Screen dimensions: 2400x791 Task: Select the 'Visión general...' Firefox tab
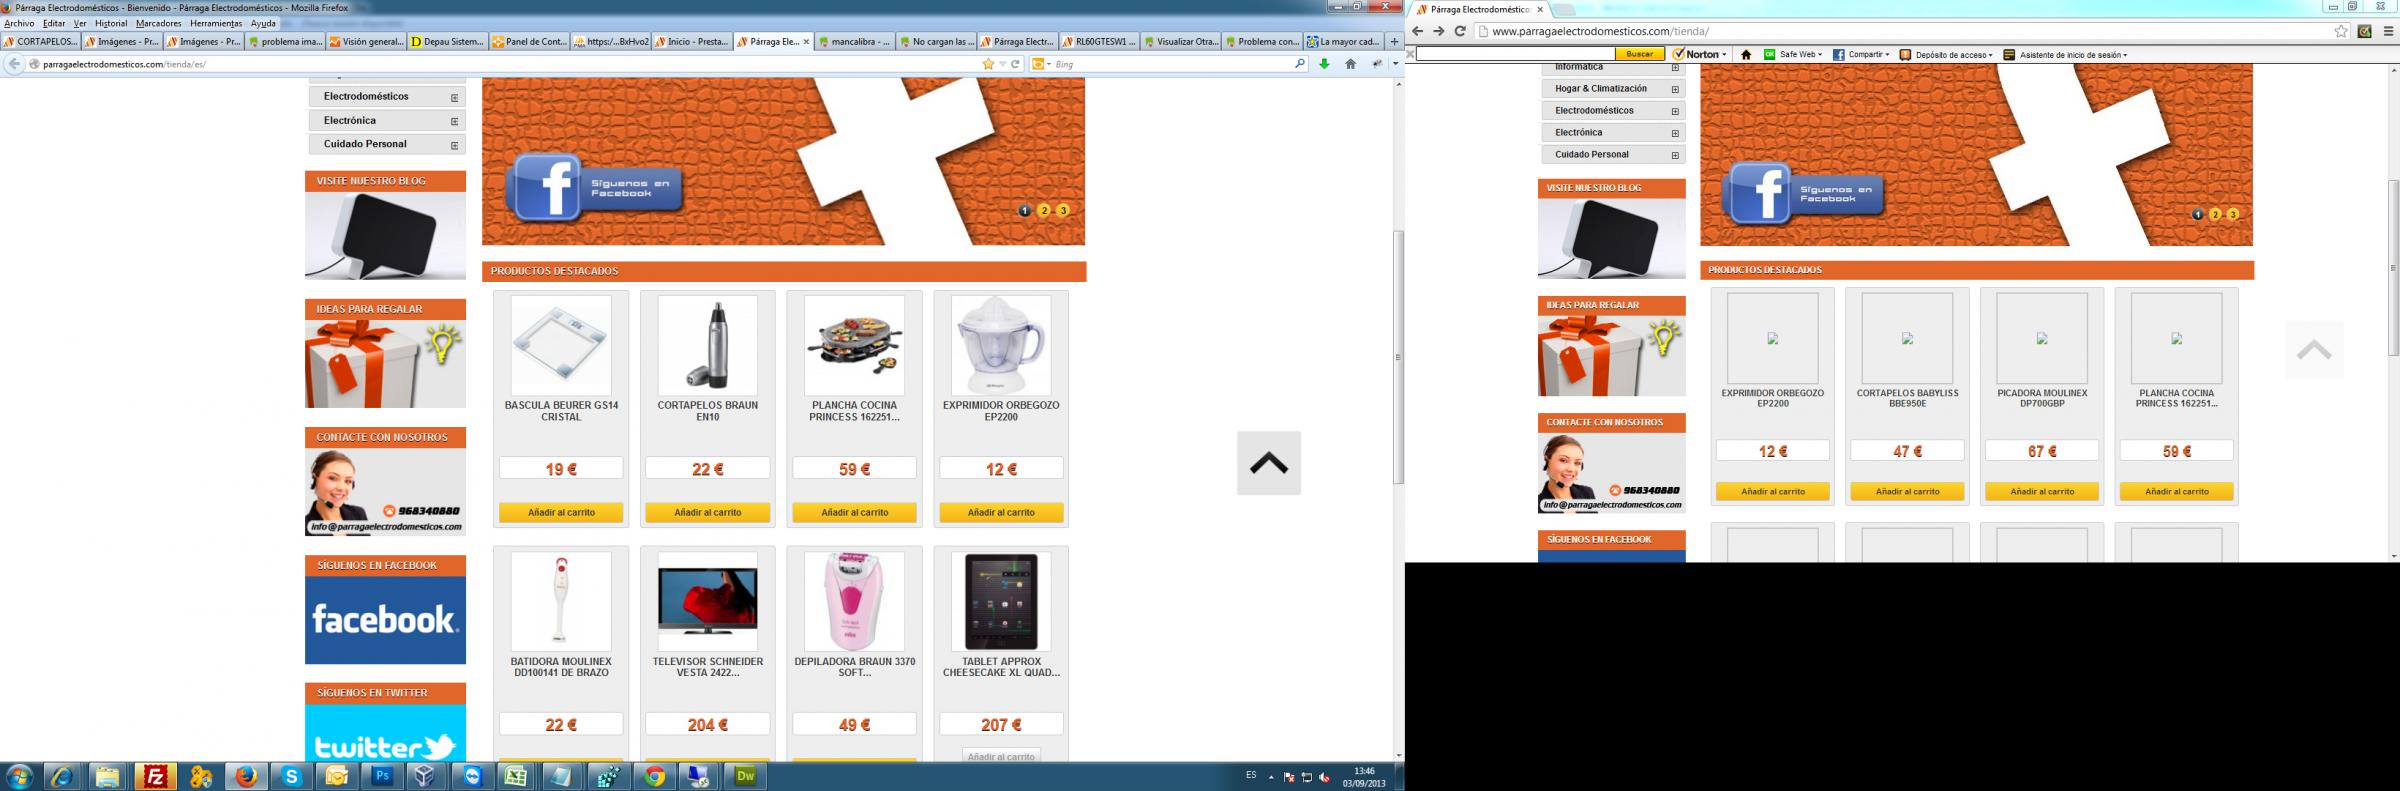(x=366, y=42)
